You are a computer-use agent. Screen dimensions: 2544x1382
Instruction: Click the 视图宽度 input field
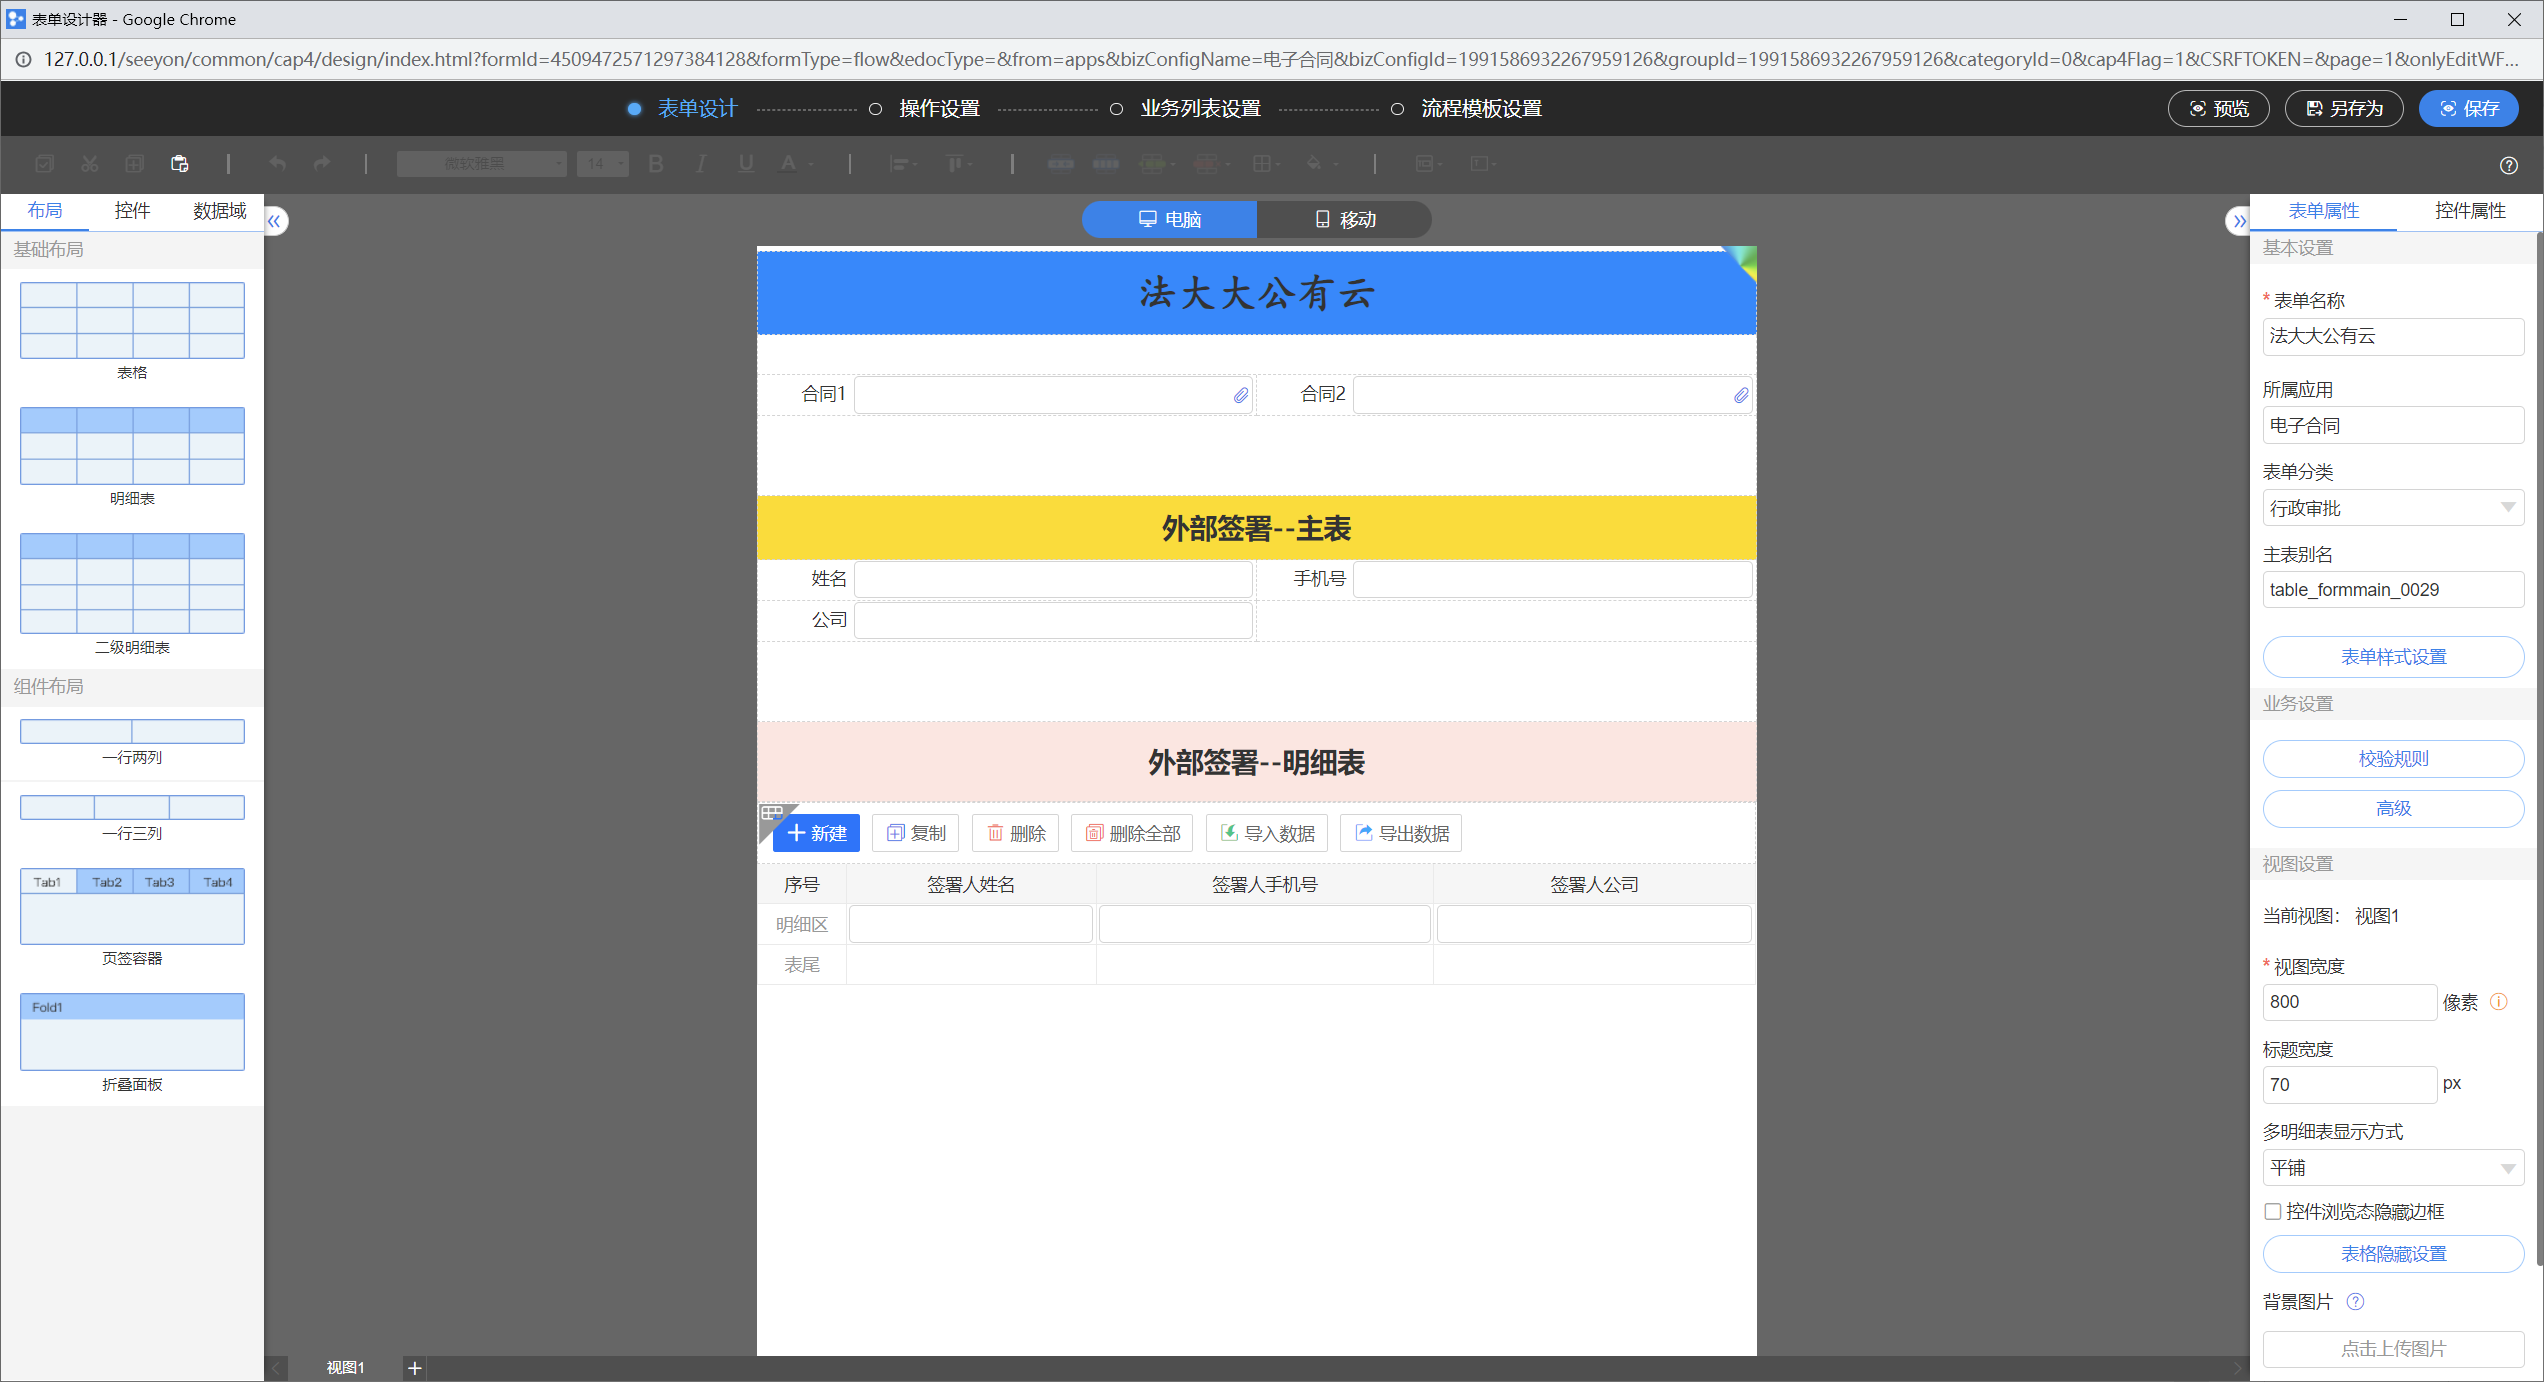[2348, 1001]
